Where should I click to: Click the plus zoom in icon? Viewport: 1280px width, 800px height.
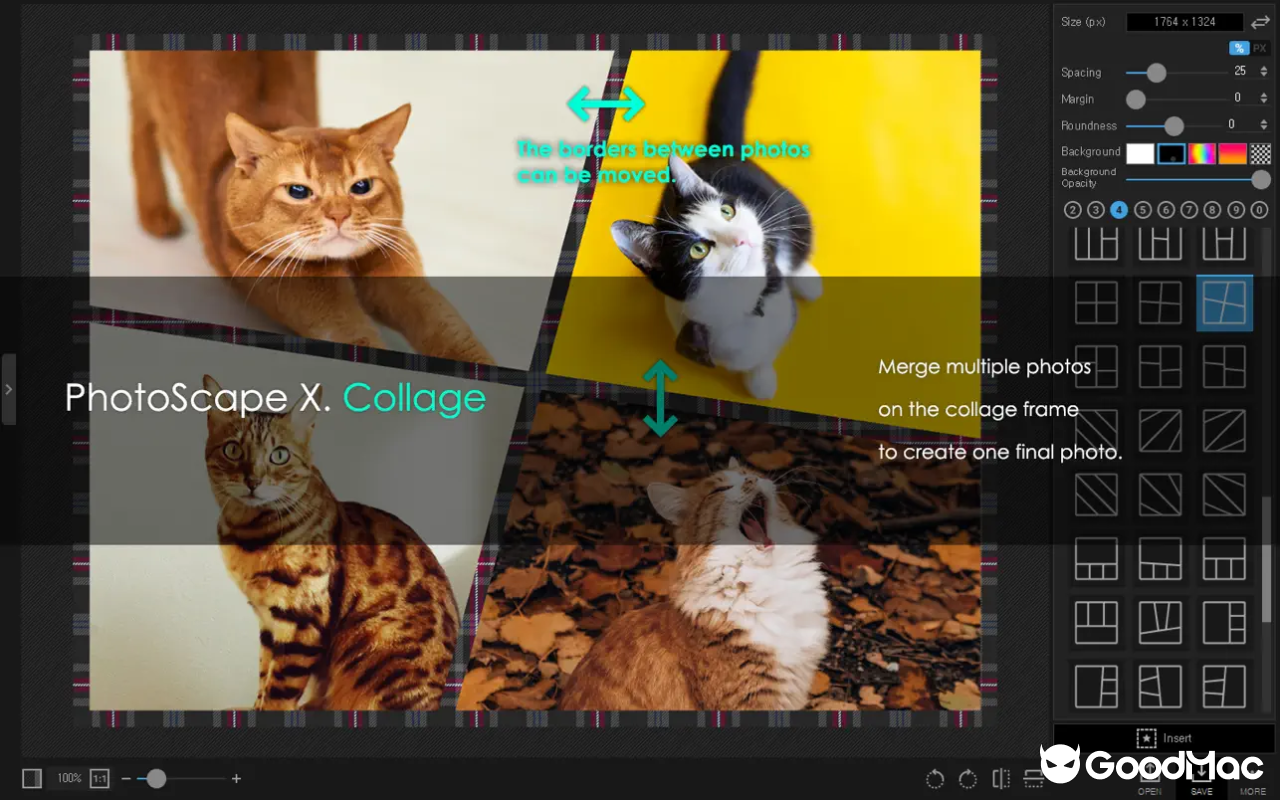[x=236, y=778]
